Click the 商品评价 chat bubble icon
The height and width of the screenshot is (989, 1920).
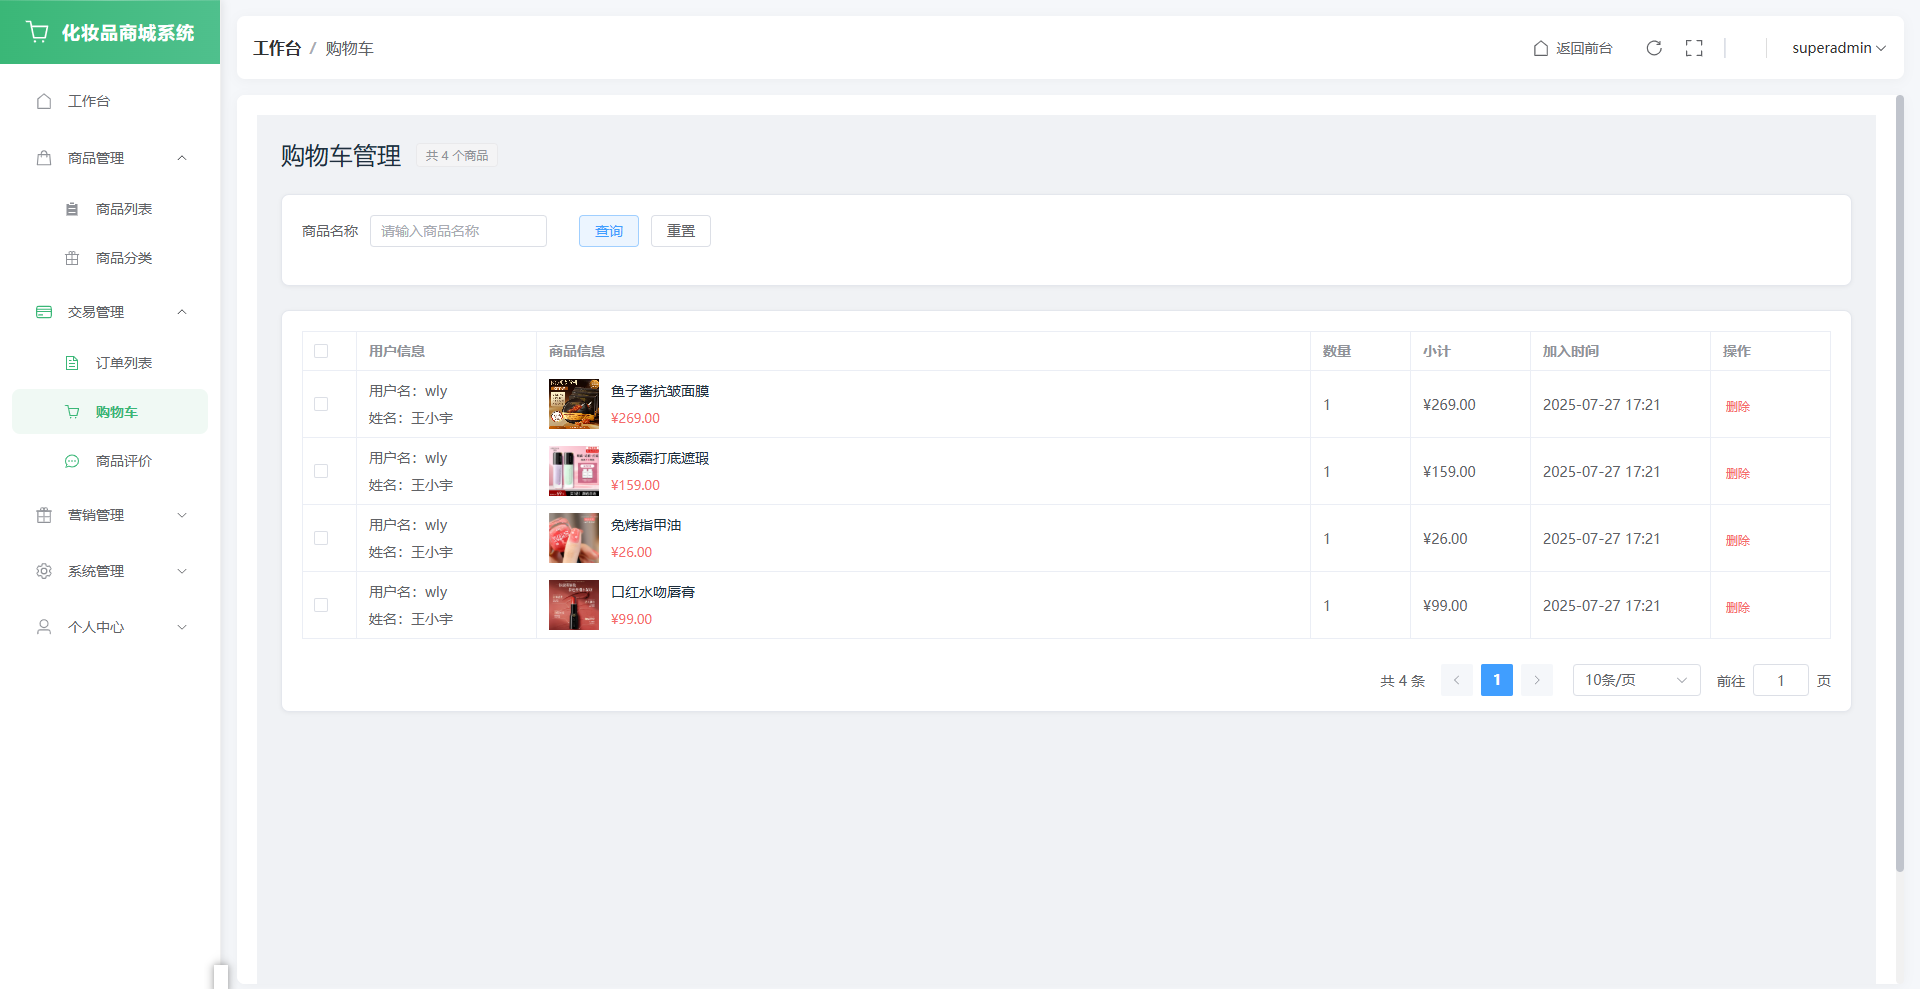72,461
